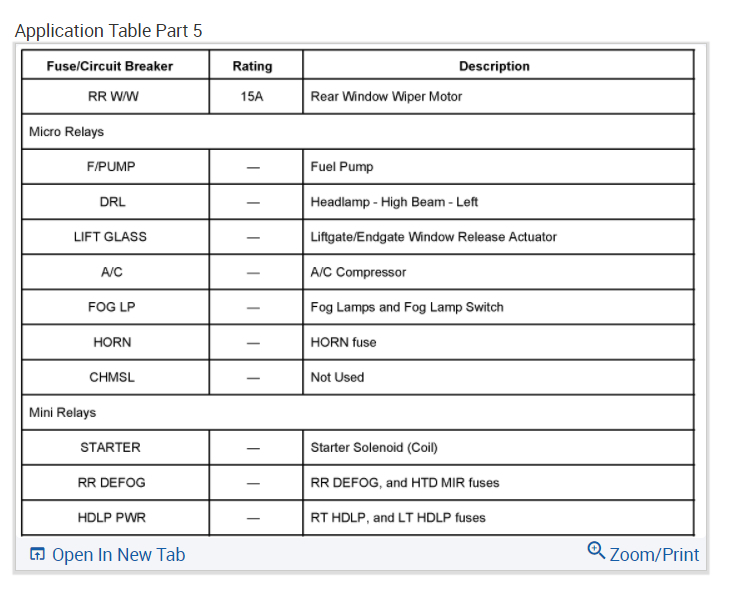Click the 'A/C Compressor' description
Viewport: 741px width, 609px height.
pos(358,272)
